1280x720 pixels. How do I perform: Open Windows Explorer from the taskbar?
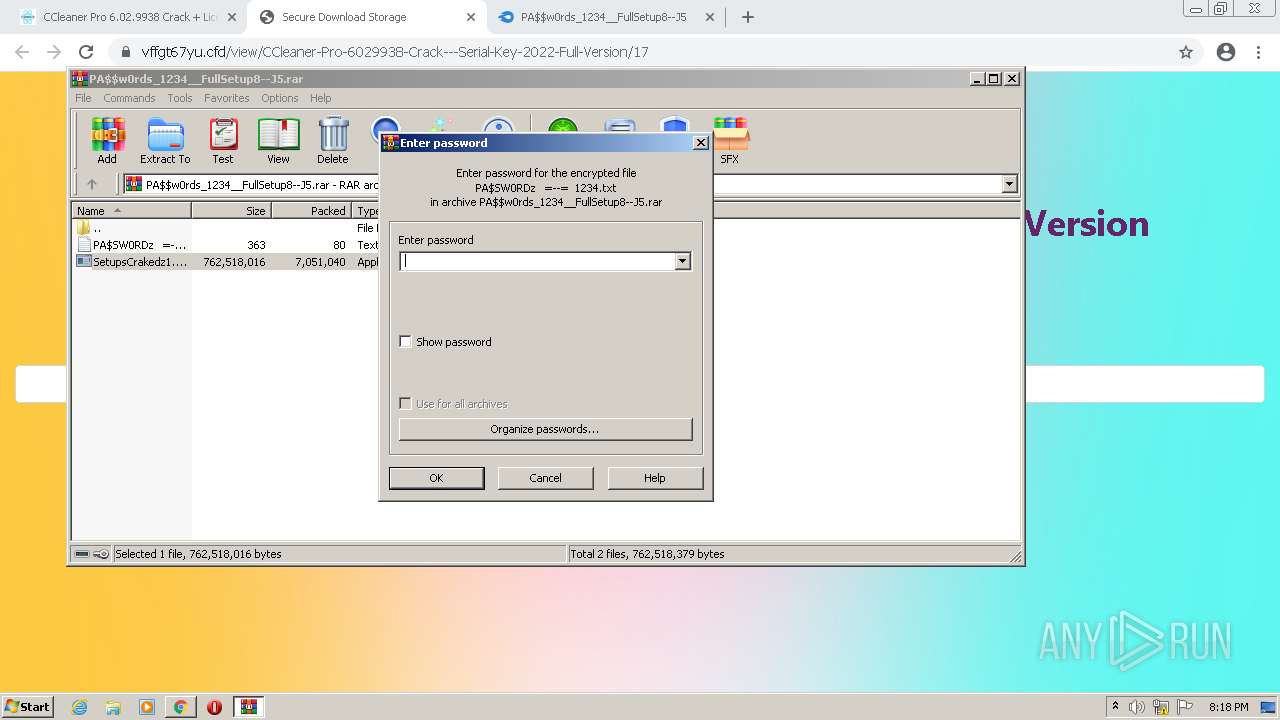point(113,707)
